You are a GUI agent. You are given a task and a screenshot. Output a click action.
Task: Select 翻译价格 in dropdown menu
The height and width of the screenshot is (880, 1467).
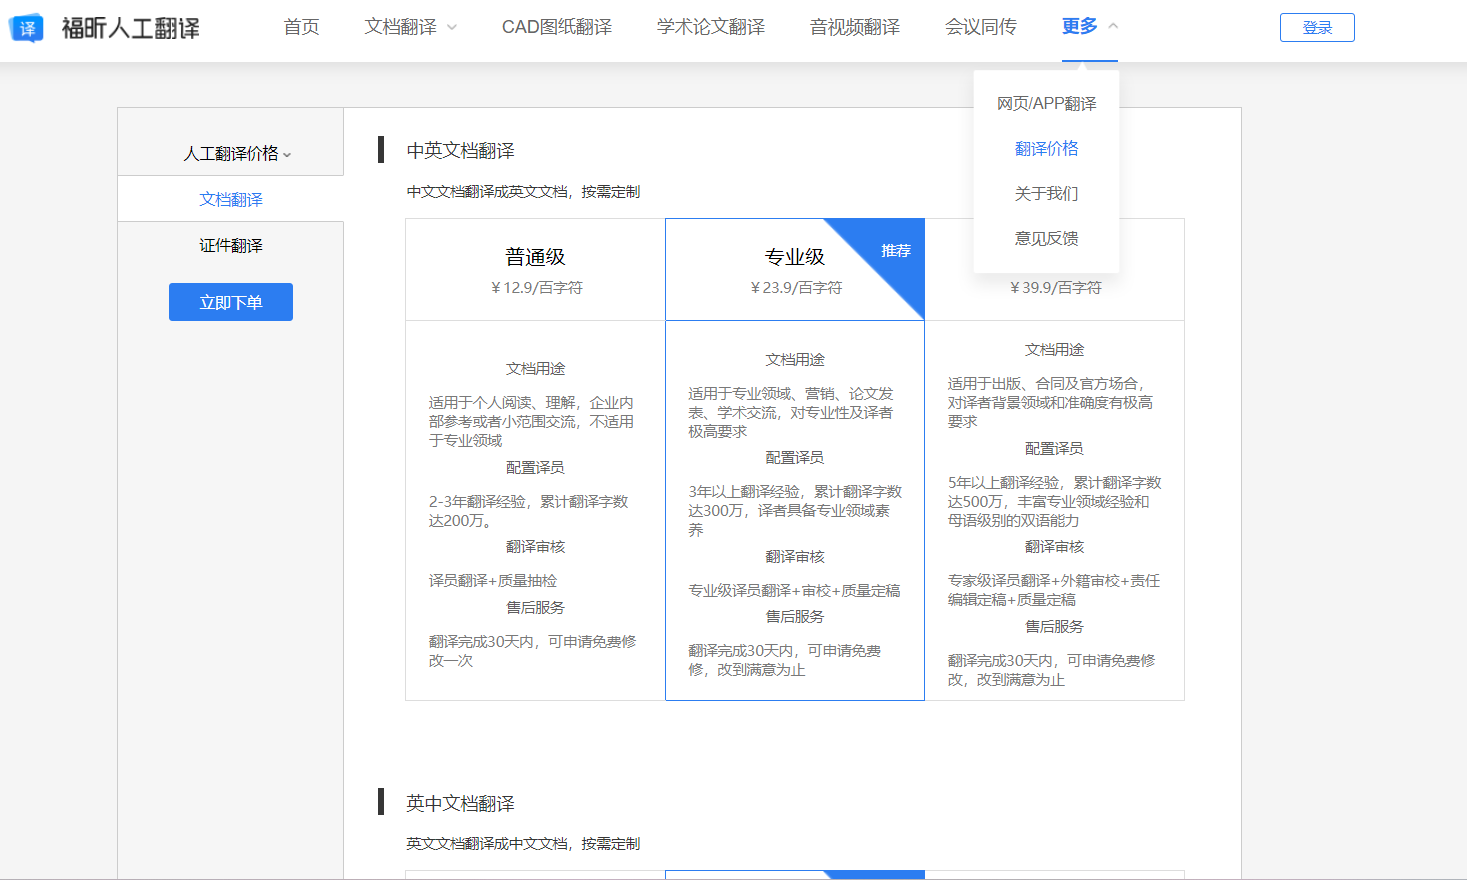[1047, 148]
